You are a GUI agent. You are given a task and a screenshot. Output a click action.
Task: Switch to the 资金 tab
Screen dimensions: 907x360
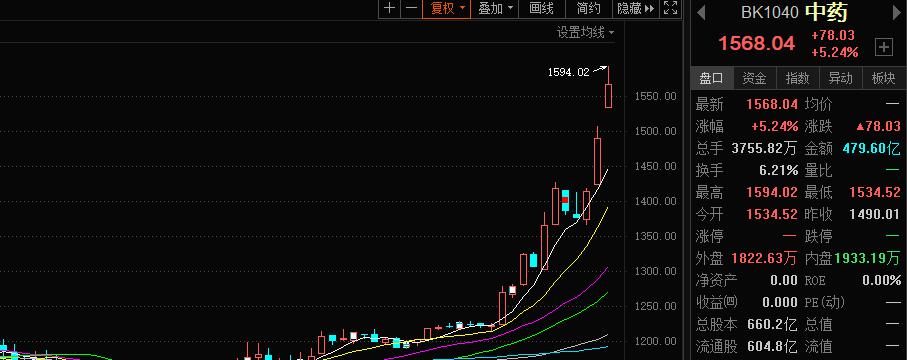pos(755,78)
